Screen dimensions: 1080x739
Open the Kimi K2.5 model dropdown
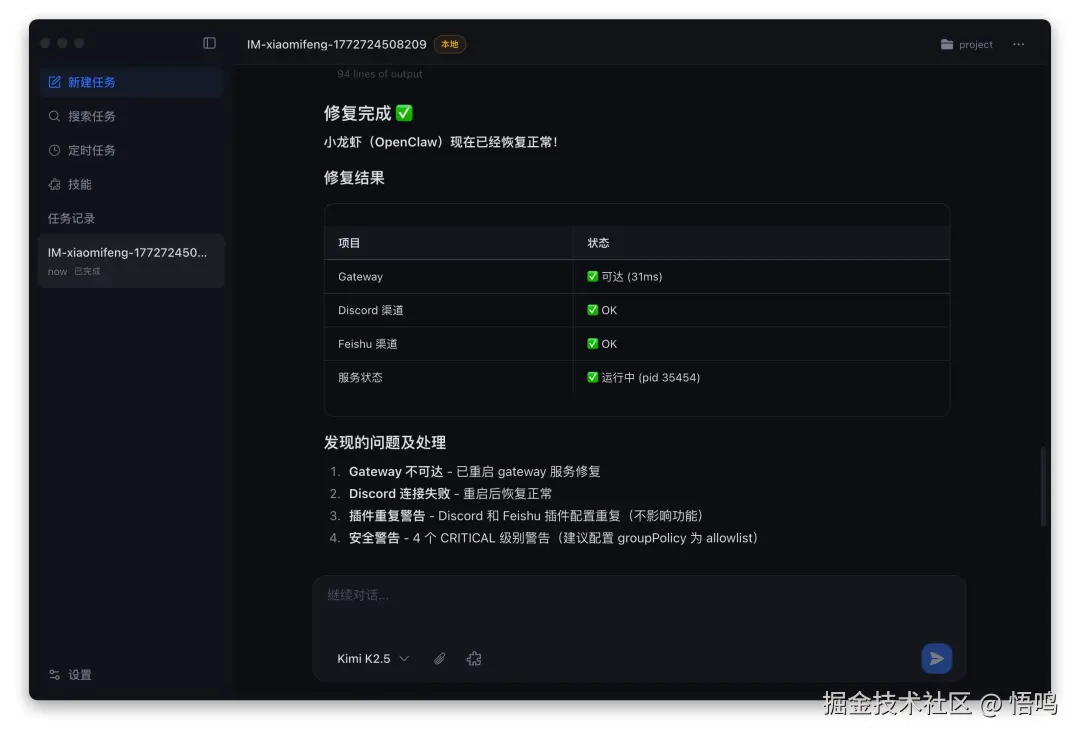tap(370, 658)
